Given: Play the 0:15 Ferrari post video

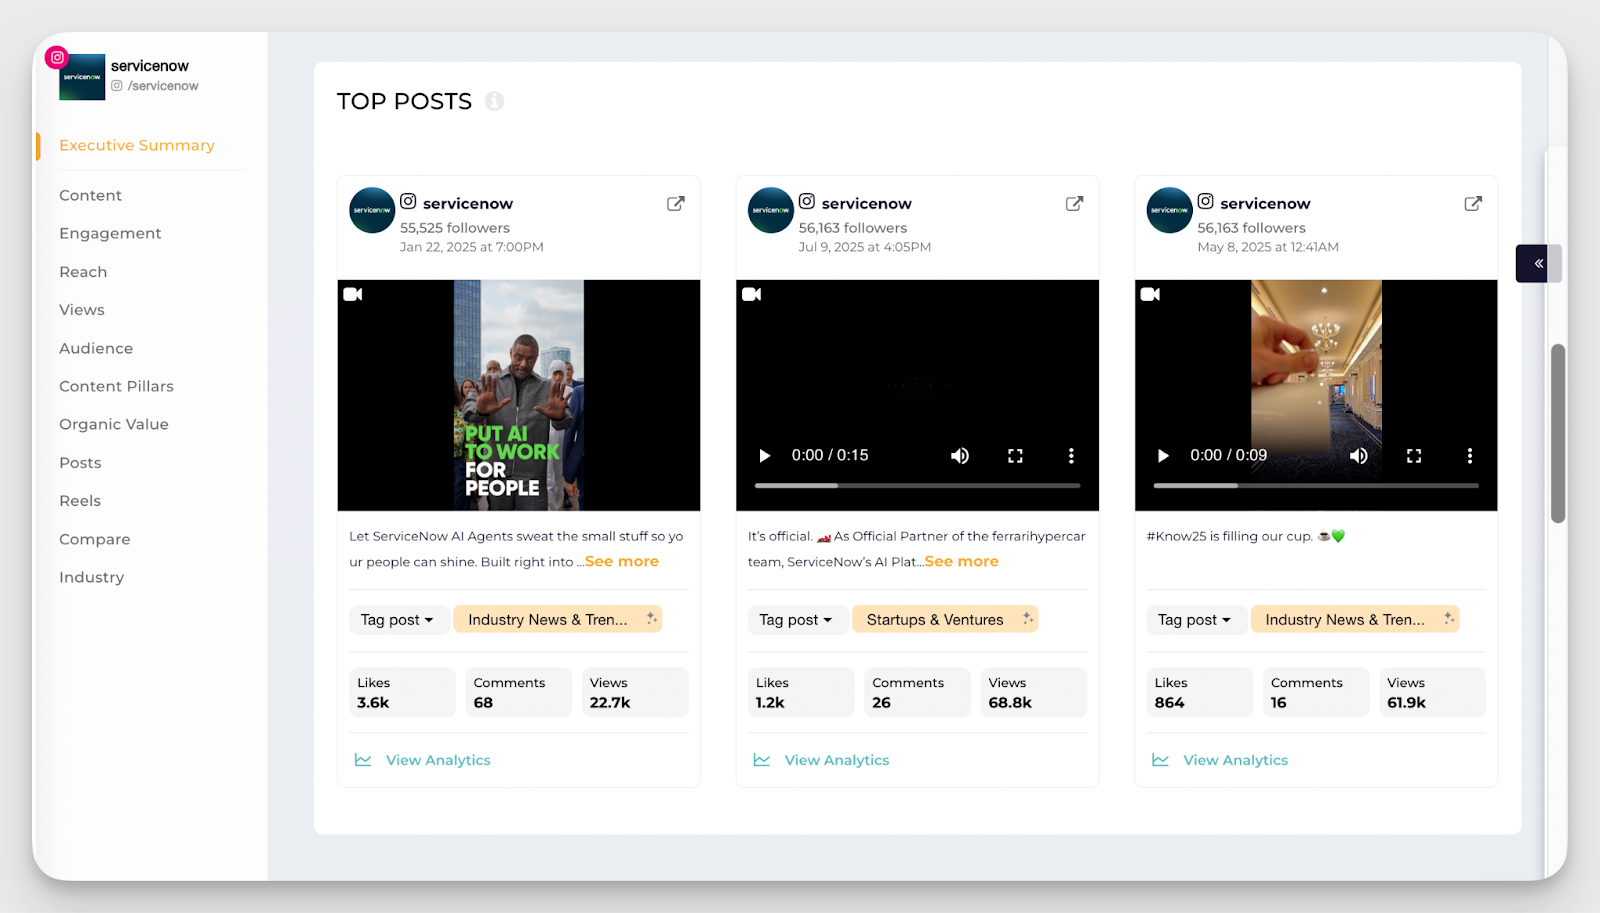Looking at the screenshot, I should 765,456.
